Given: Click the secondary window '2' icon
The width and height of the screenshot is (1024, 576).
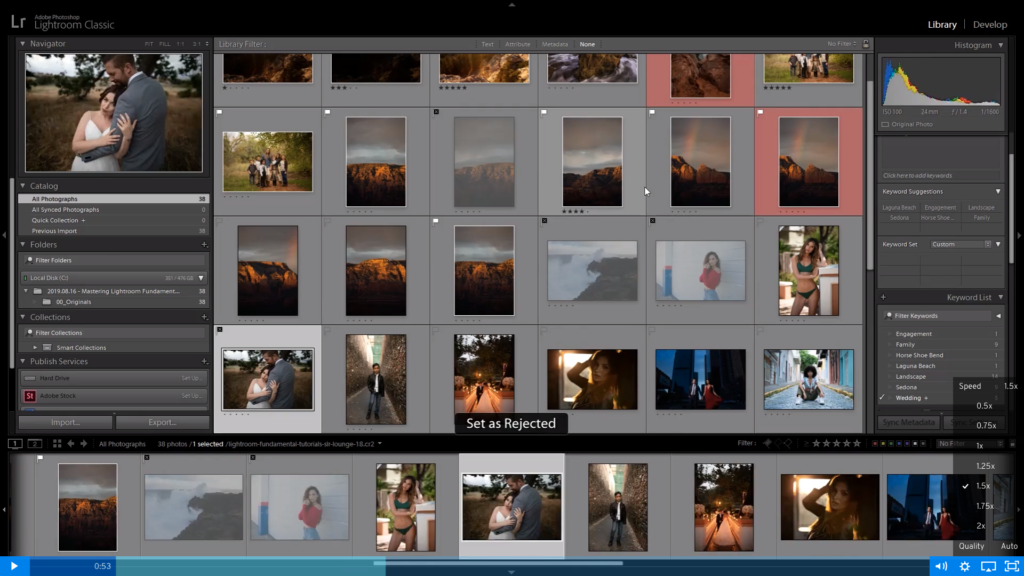Looking at the screenshot, I should tap(35, 443).
